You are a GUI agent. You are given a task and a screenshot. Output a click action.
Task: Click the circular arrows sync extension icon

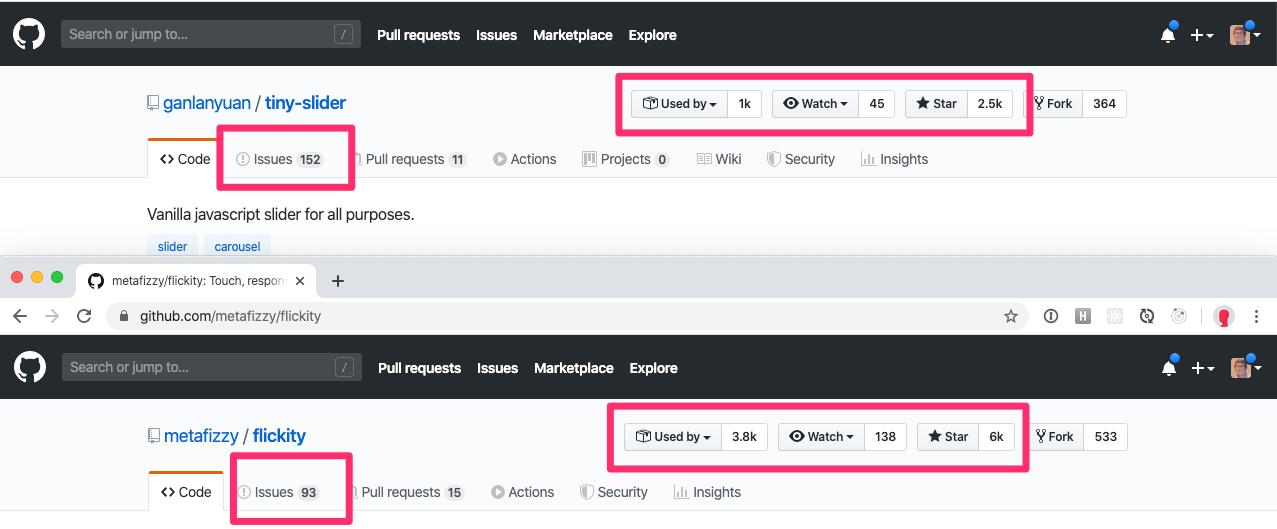point(1147,316)
